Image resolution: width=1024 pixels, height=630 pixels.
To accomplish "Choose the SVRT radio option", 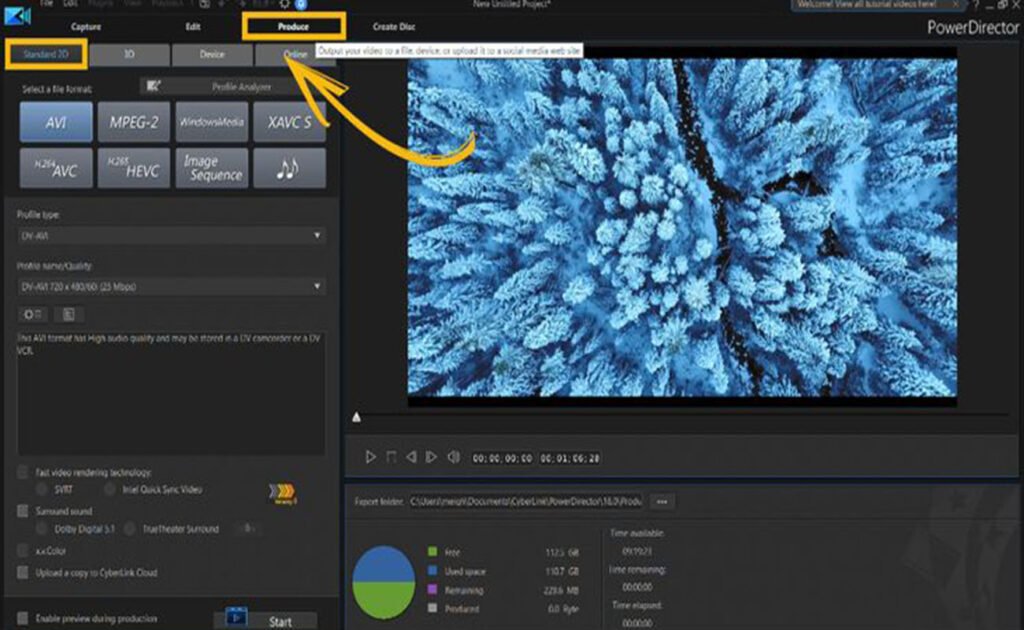I will [42, 489].
